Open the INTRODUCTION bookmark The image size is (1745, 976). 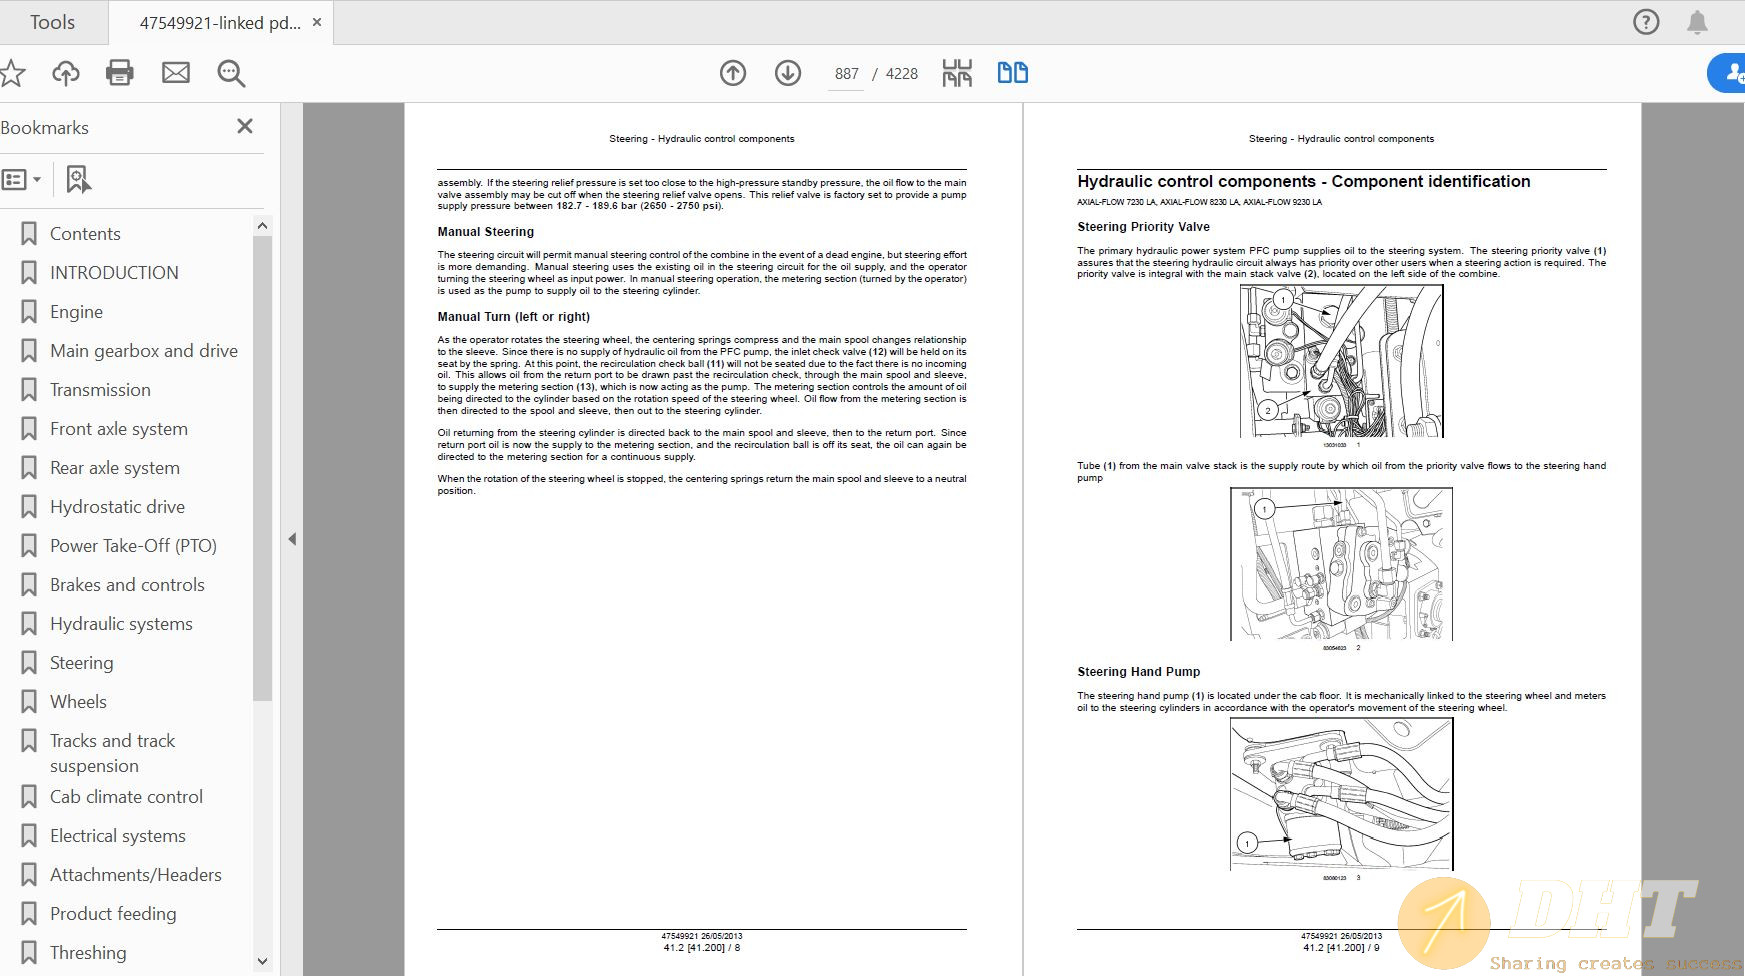(x=114, y=273)
